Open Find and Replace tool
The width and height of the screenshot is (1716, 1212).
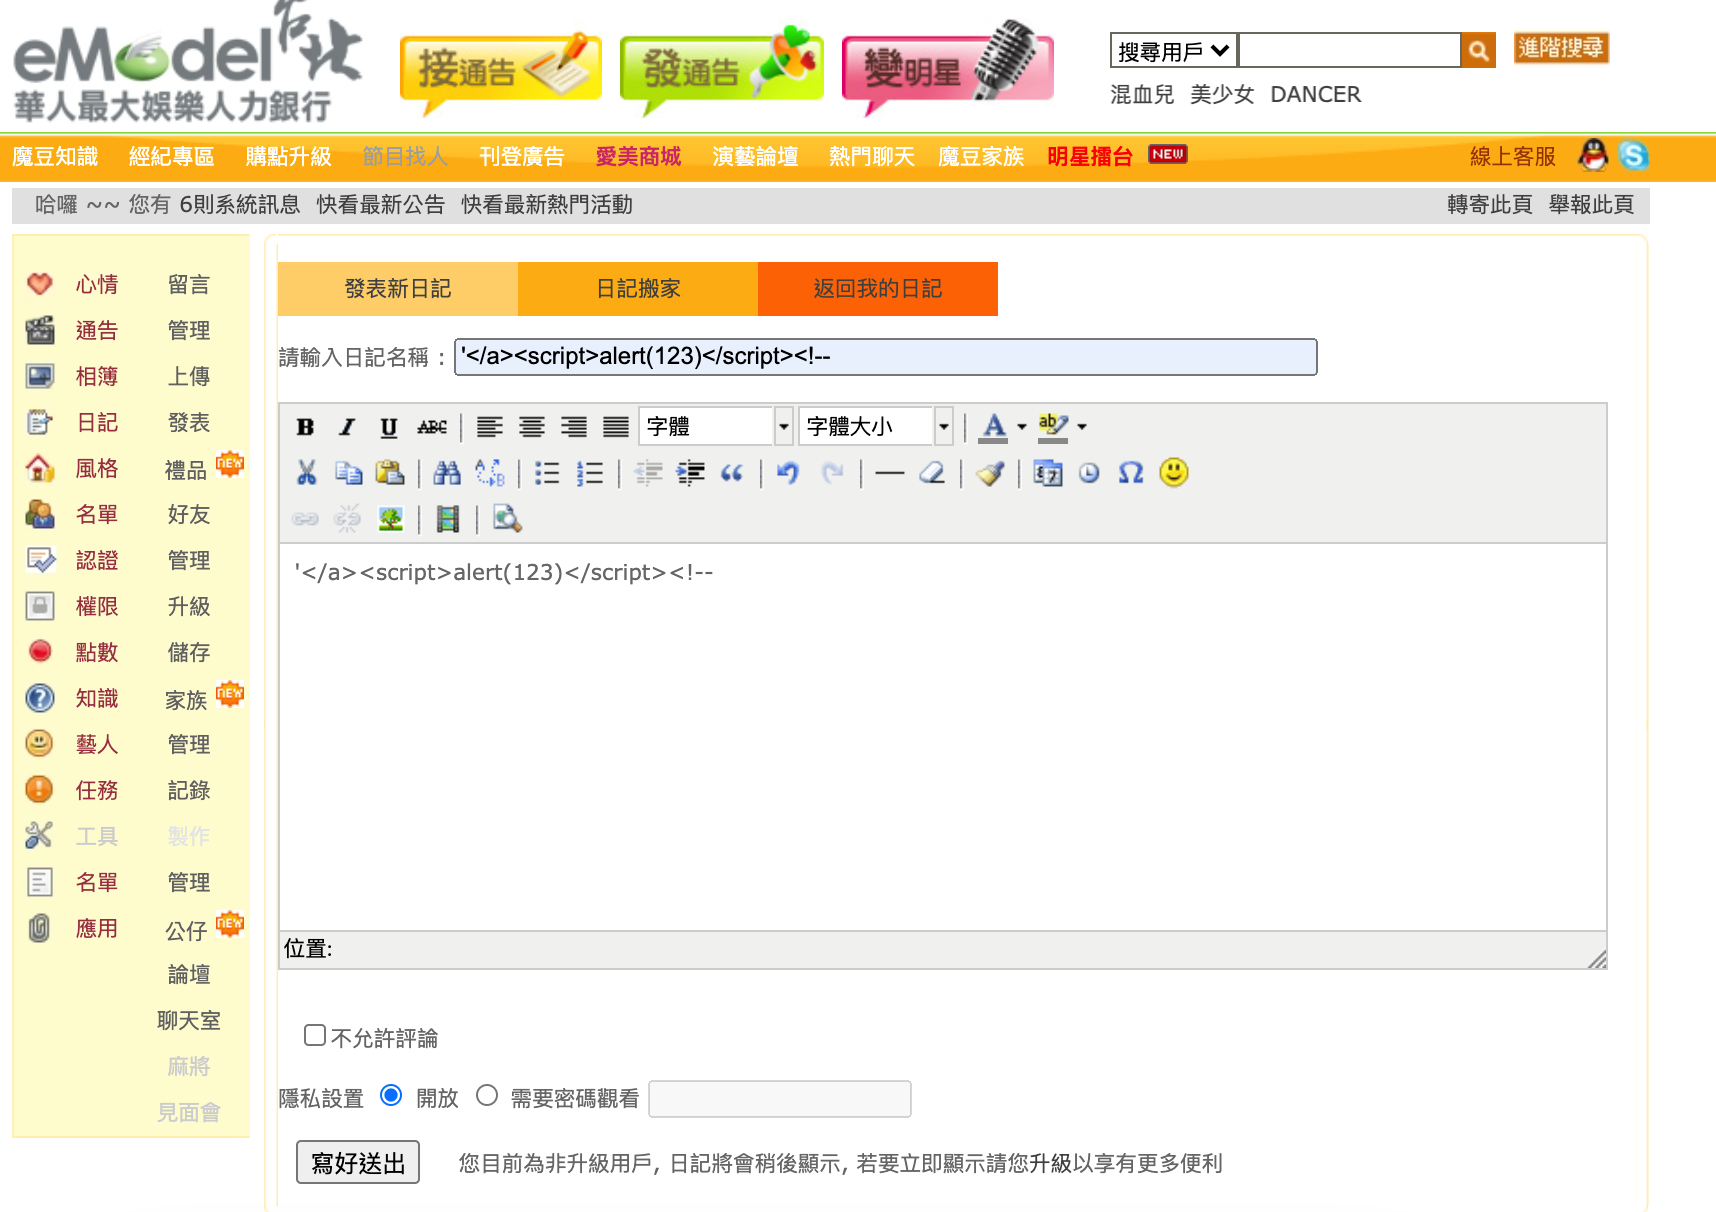click(490, 473)
